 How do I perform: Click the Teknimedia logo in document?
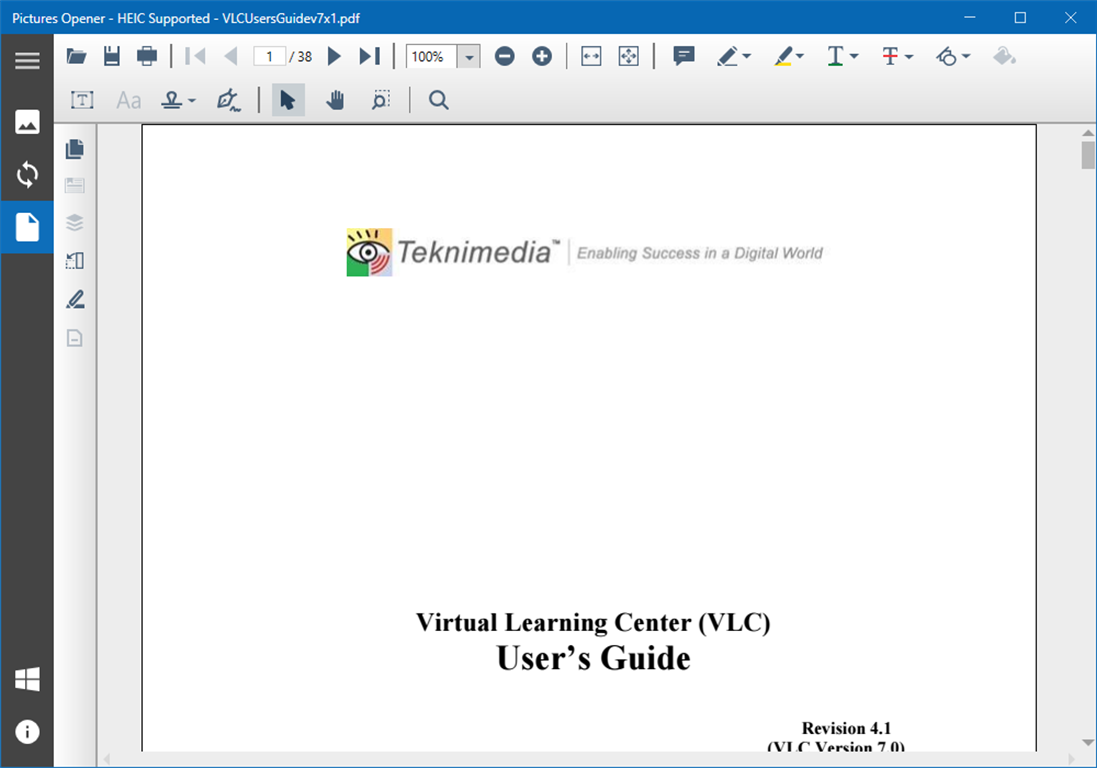[584, 252]
